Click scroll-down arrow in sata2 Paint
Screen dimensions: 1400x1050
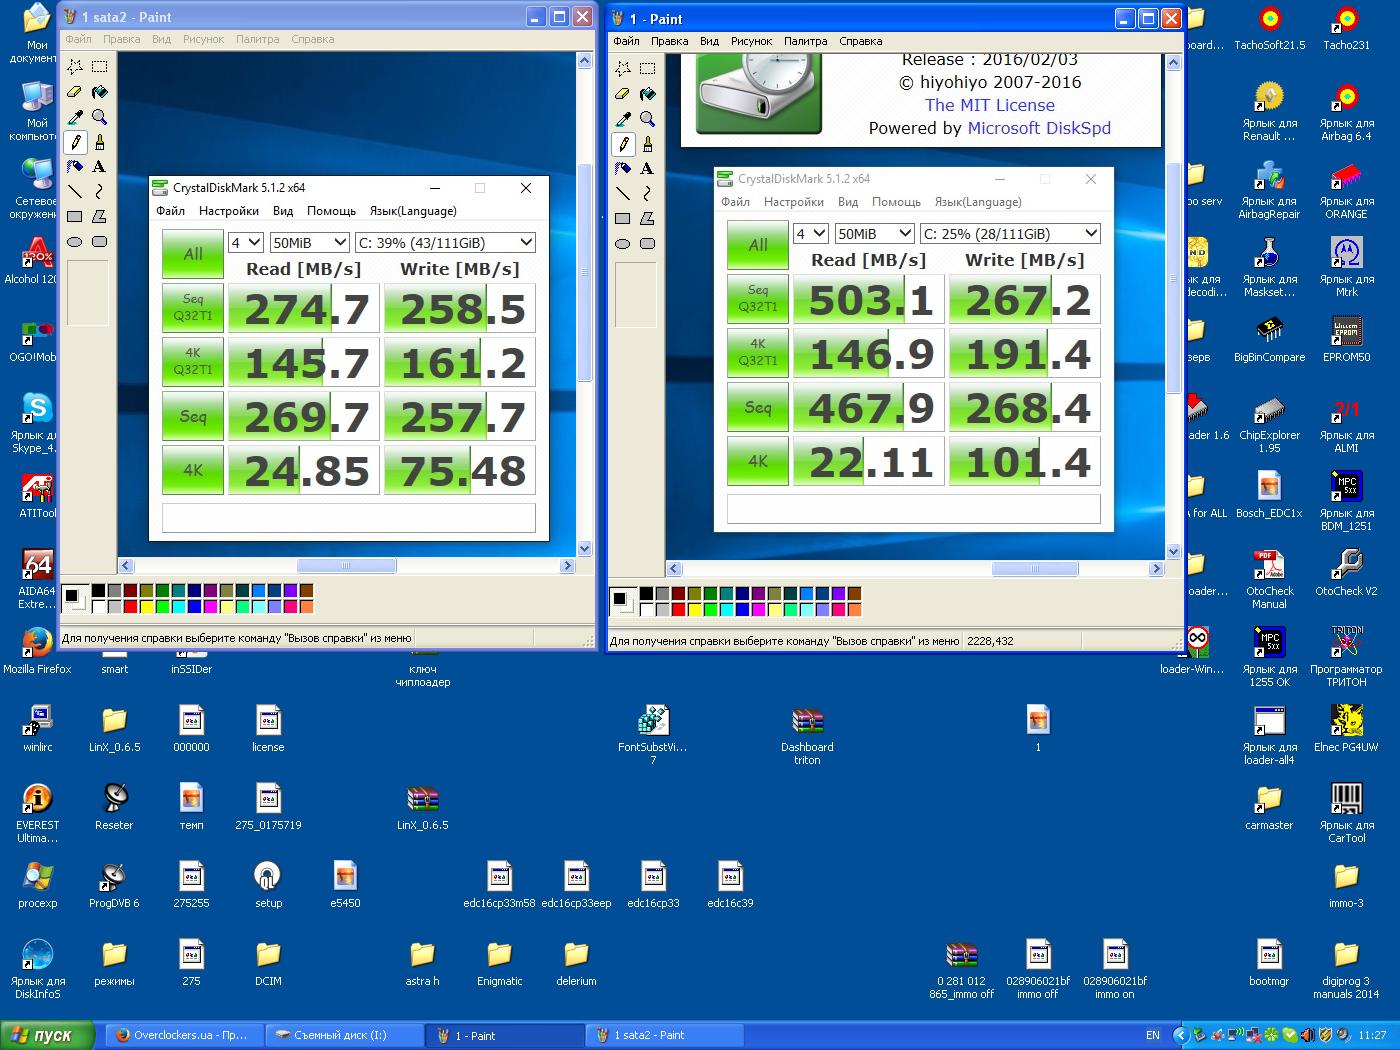click(585, 549)
